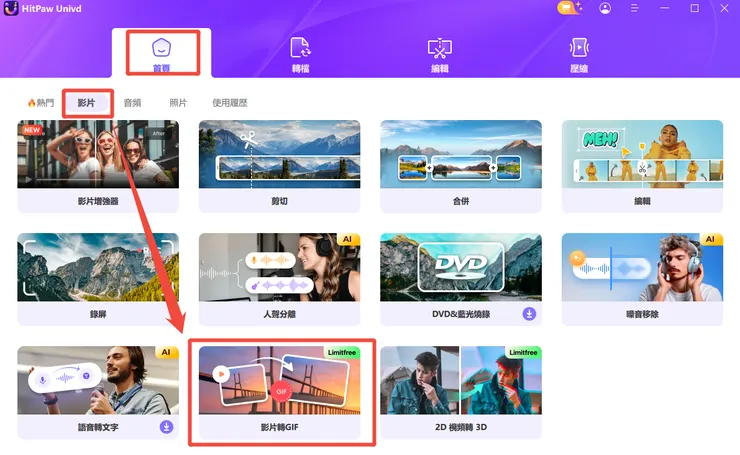Switch to the 編輯 edit tab

click(439, 54)
